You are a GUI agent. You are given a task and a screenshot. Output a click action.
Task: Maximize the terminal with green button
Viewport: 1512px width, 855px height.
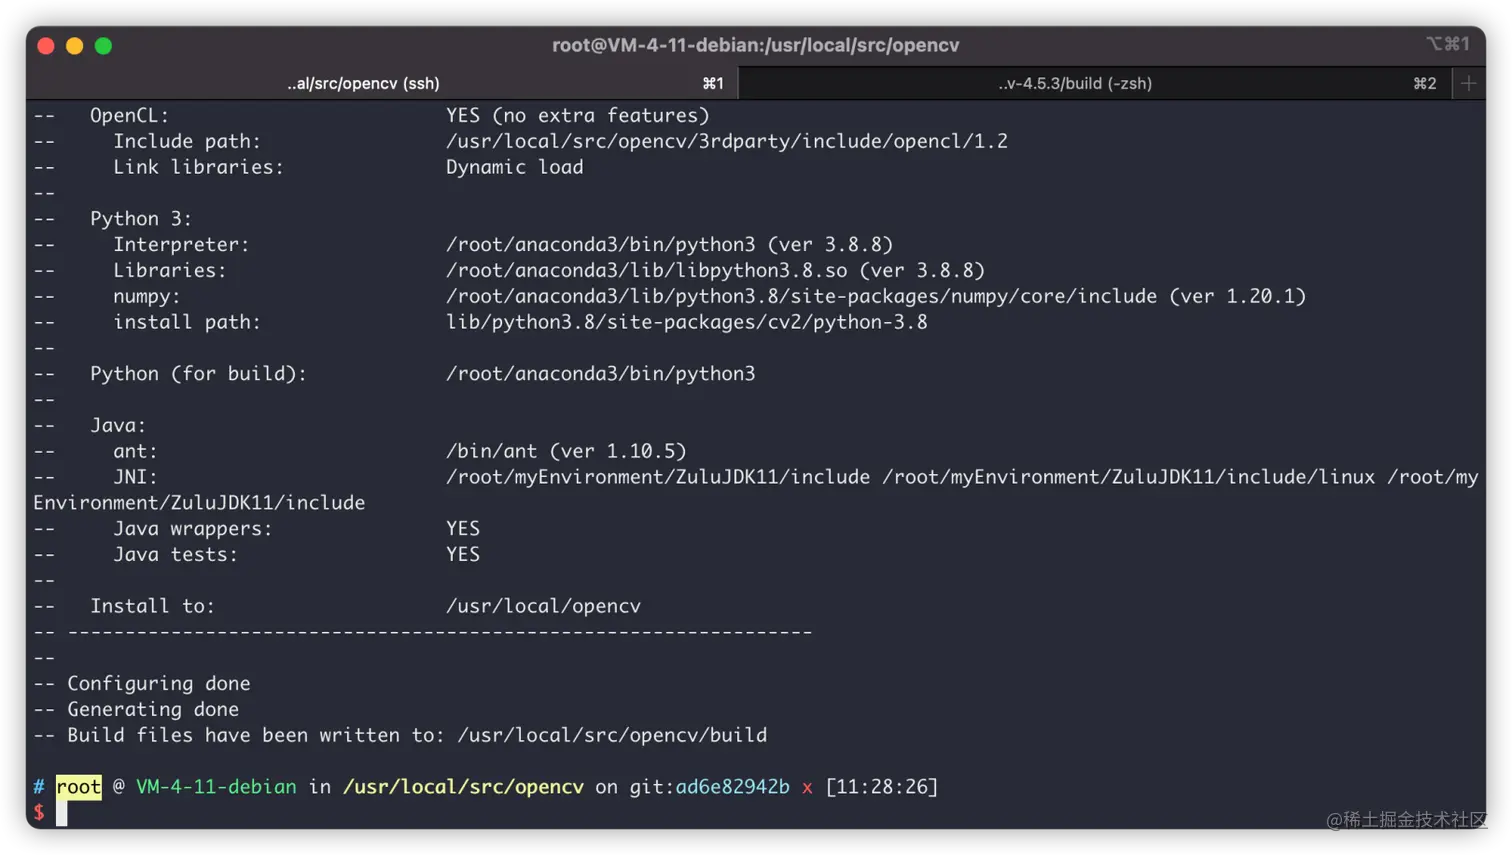click(x=104, y=46)
